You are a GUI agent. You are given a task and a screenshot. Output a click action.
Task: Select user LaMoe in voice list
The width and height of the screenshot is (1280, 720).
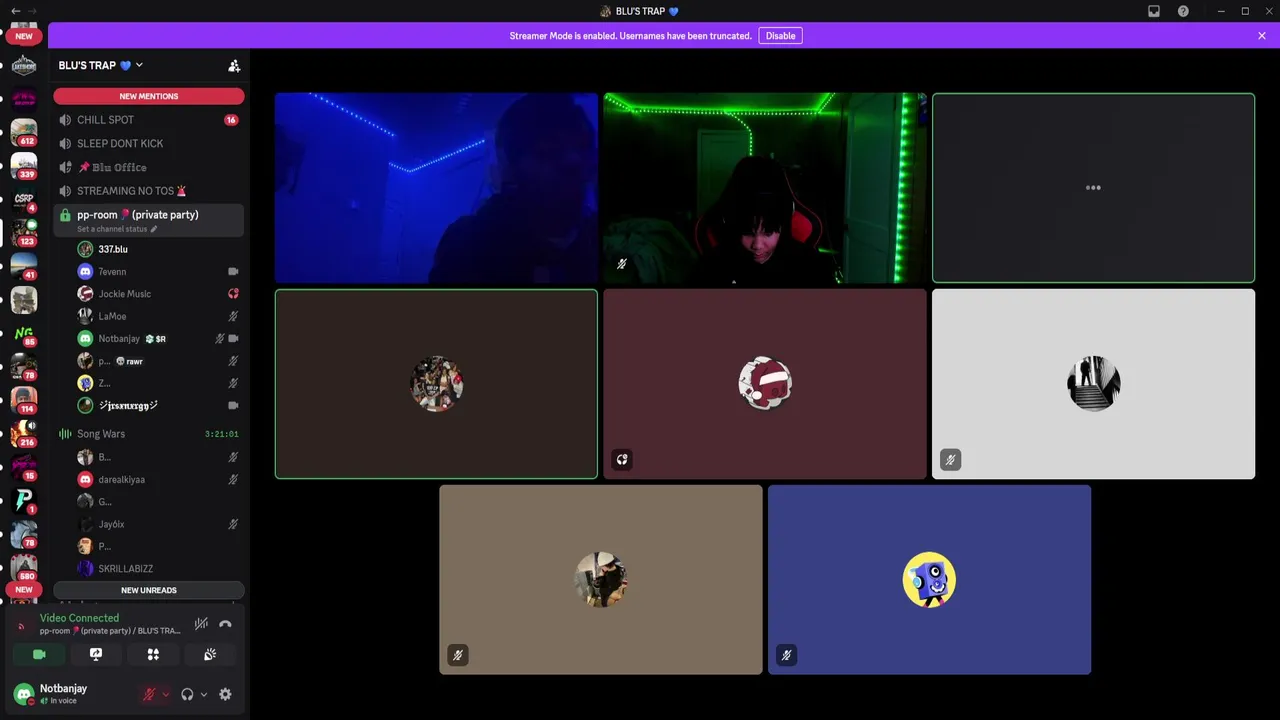pos(158,316)
